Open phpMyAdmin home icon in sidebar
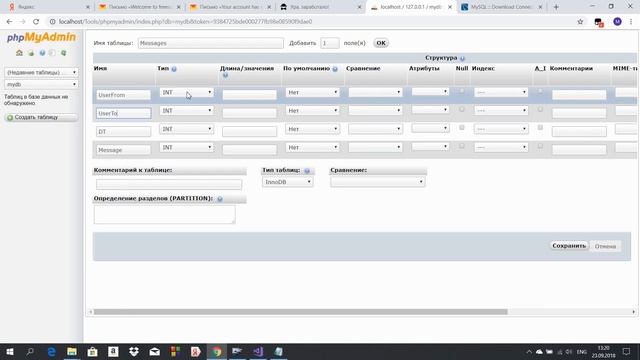The height and width of the screenshot is (360, 640). click(19, 53)
